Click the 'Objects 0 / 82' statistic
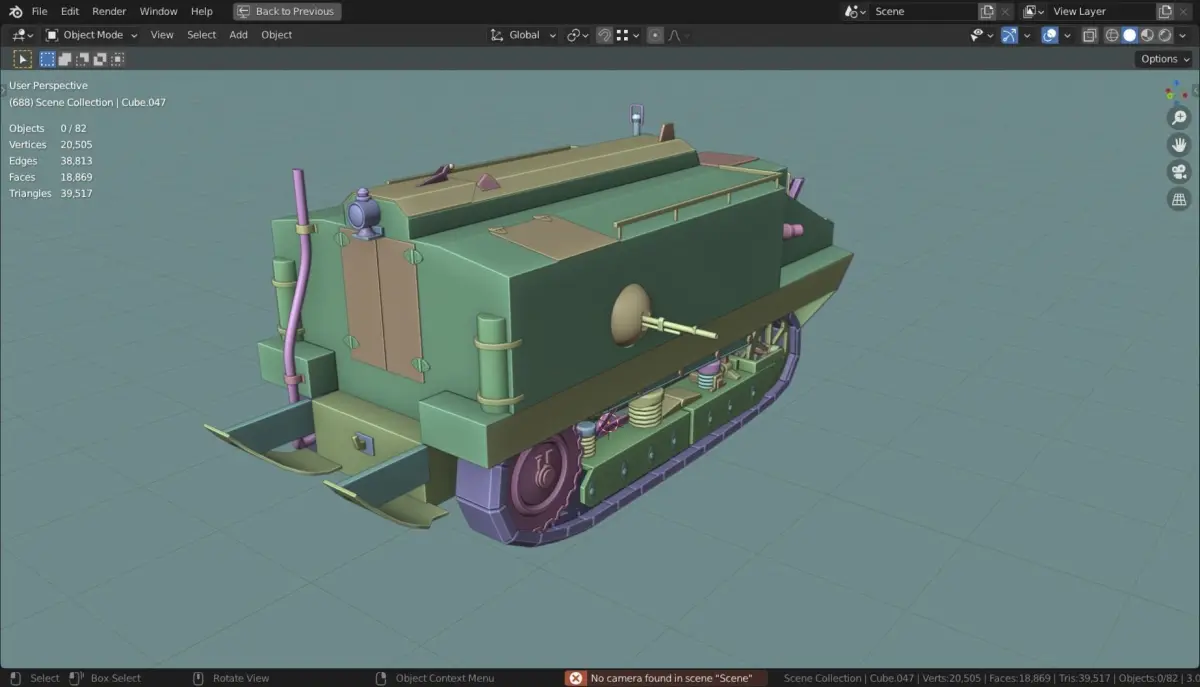The height and width of the screenshot is (687, 1200). [x=48, y=128]
